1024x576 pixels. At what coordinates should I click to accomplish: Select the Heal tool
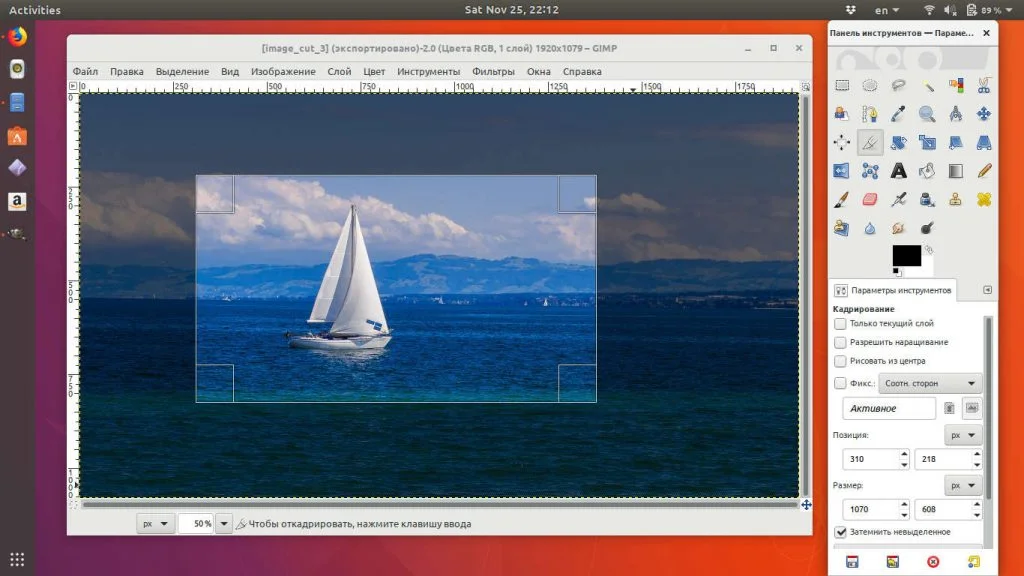[984, 199]
